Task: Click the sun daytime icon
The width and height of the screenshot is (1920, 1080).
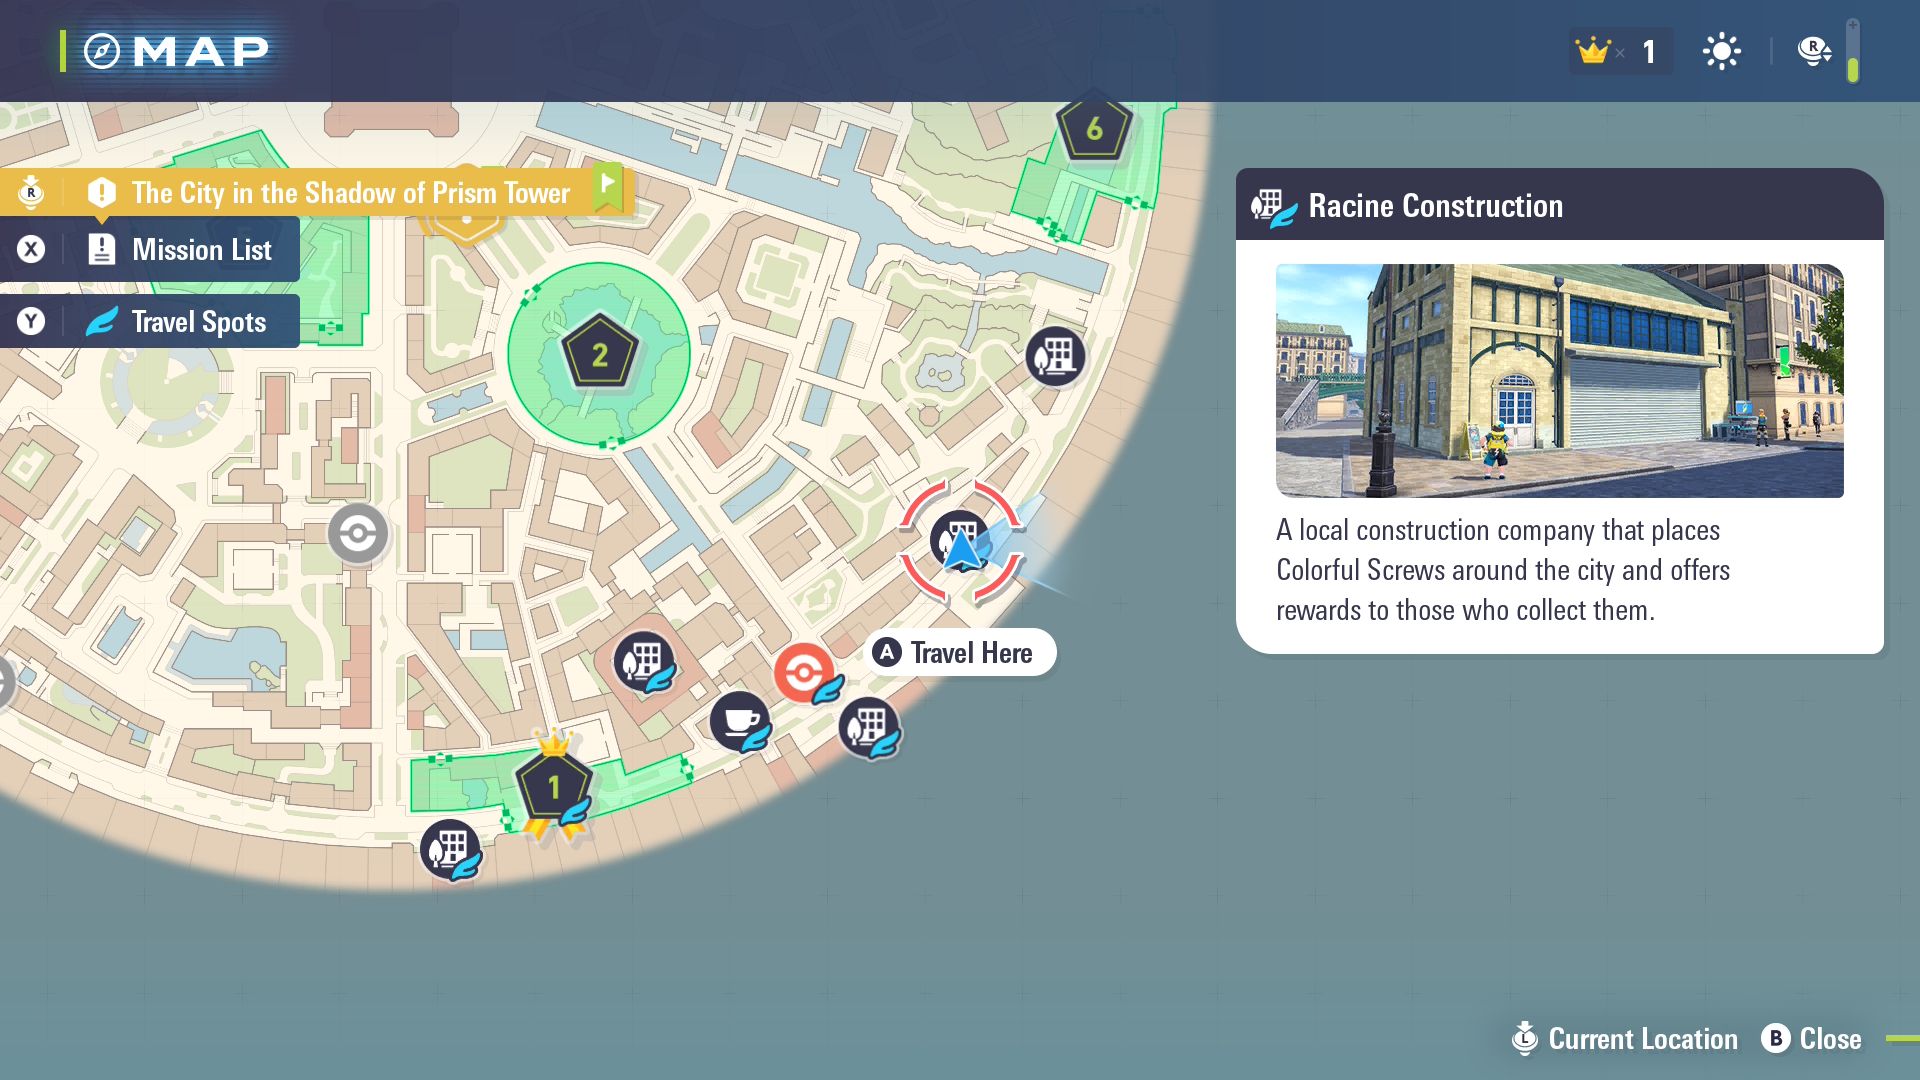Action: (x=1721, y=51)
